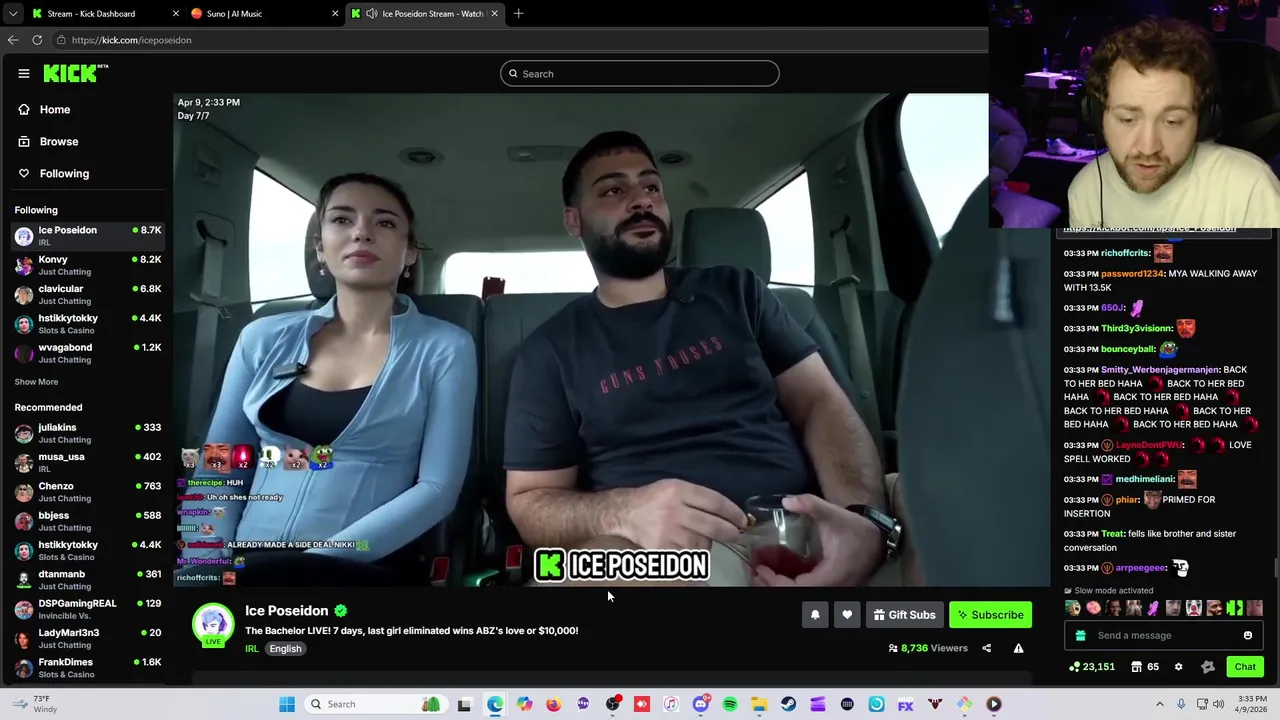
Task: Click the 23,151 channel points balance
Action: click(1091, 667)
